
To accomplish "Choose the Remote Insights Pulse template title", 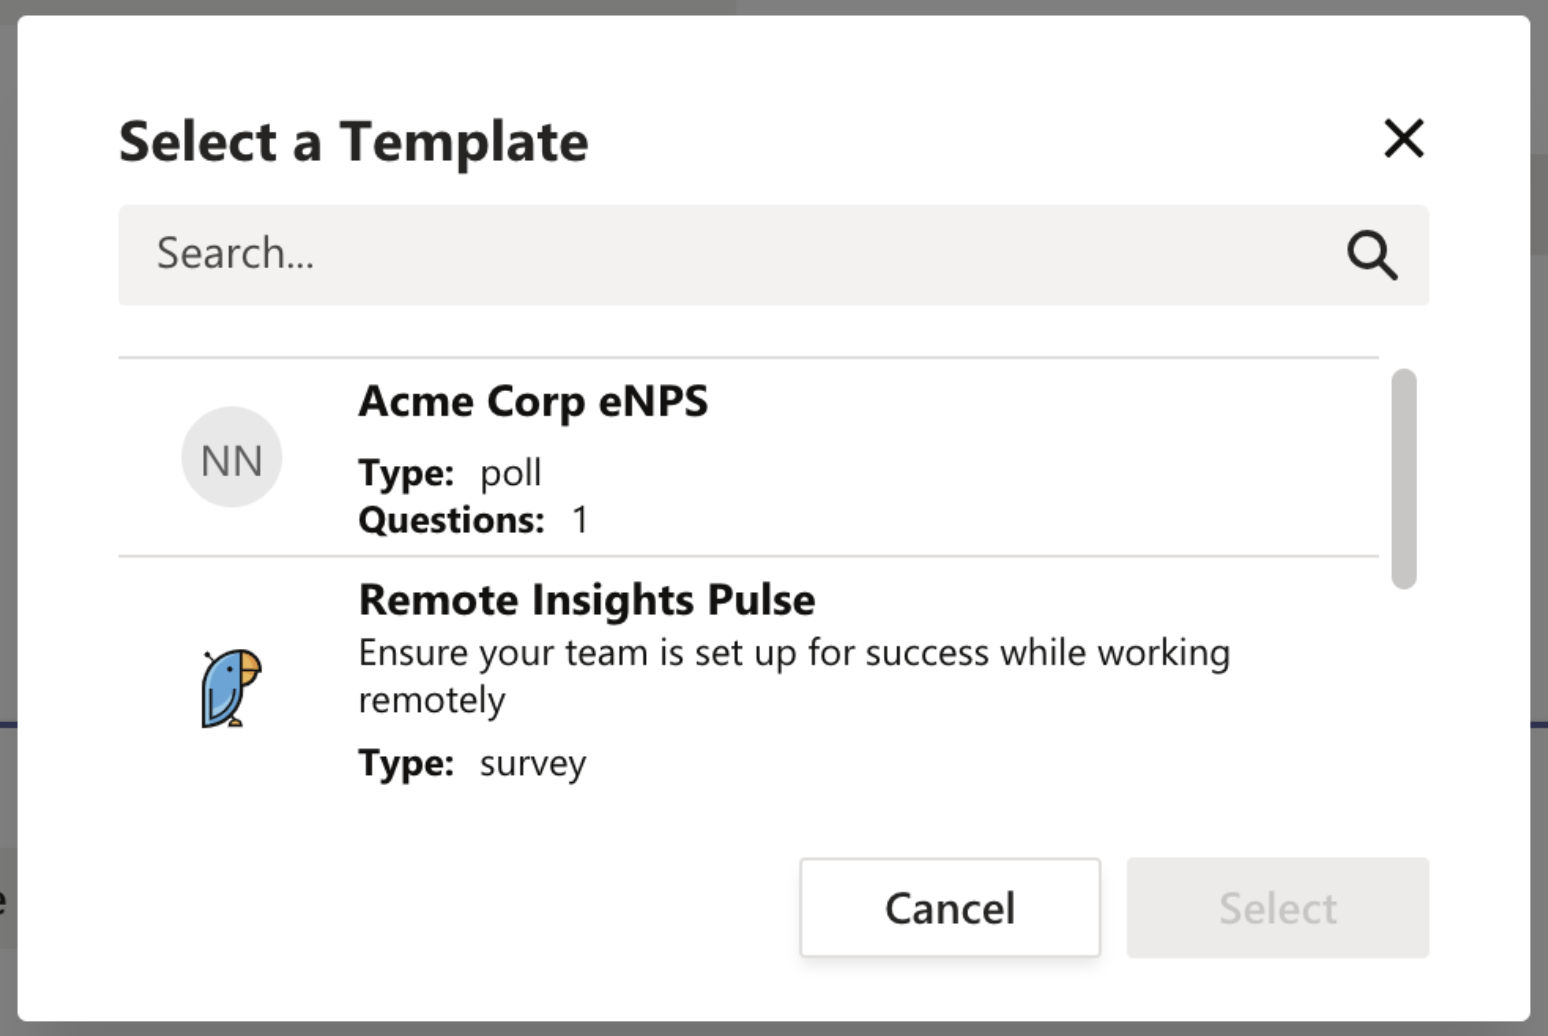I will coord(587,600).
